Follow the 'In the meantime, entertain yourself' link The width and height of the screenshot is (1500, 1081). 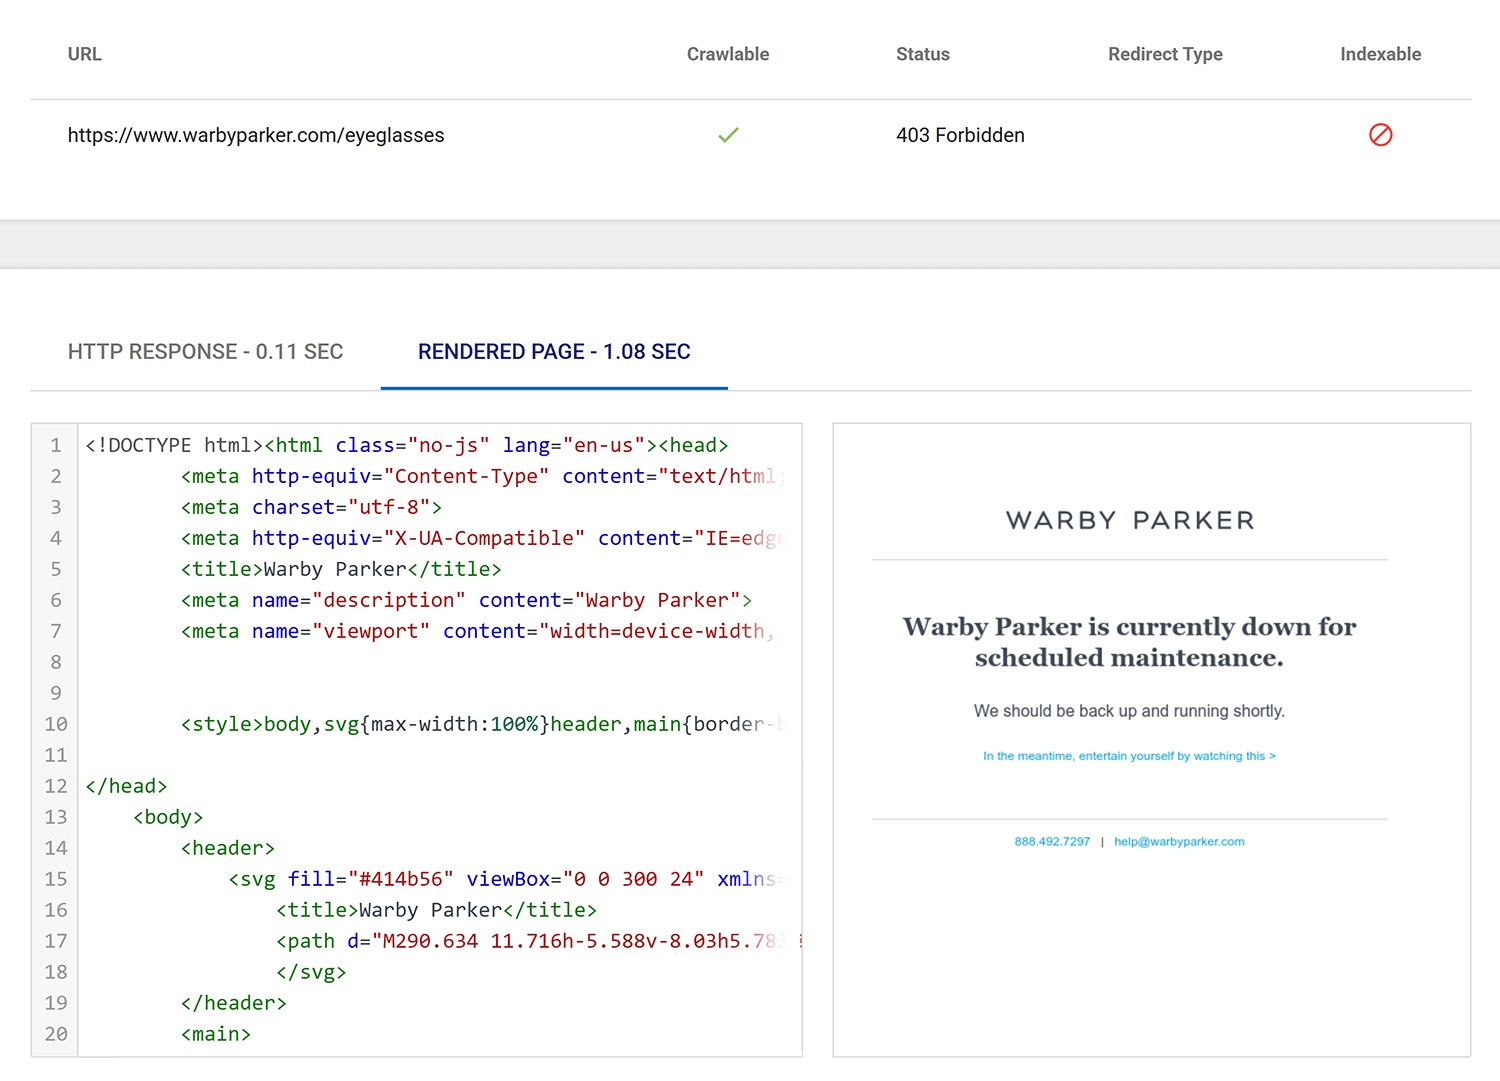coord(1129,756)
